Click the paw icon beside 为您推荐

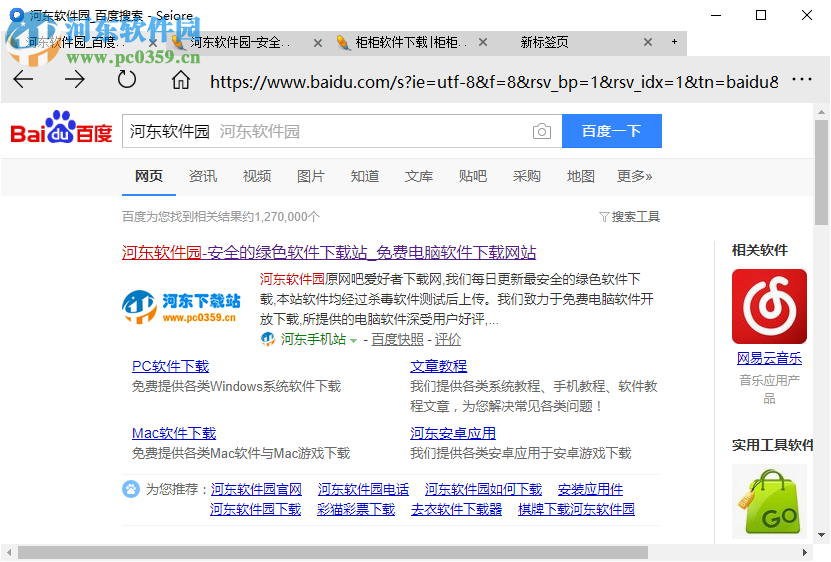pos(130,489)
